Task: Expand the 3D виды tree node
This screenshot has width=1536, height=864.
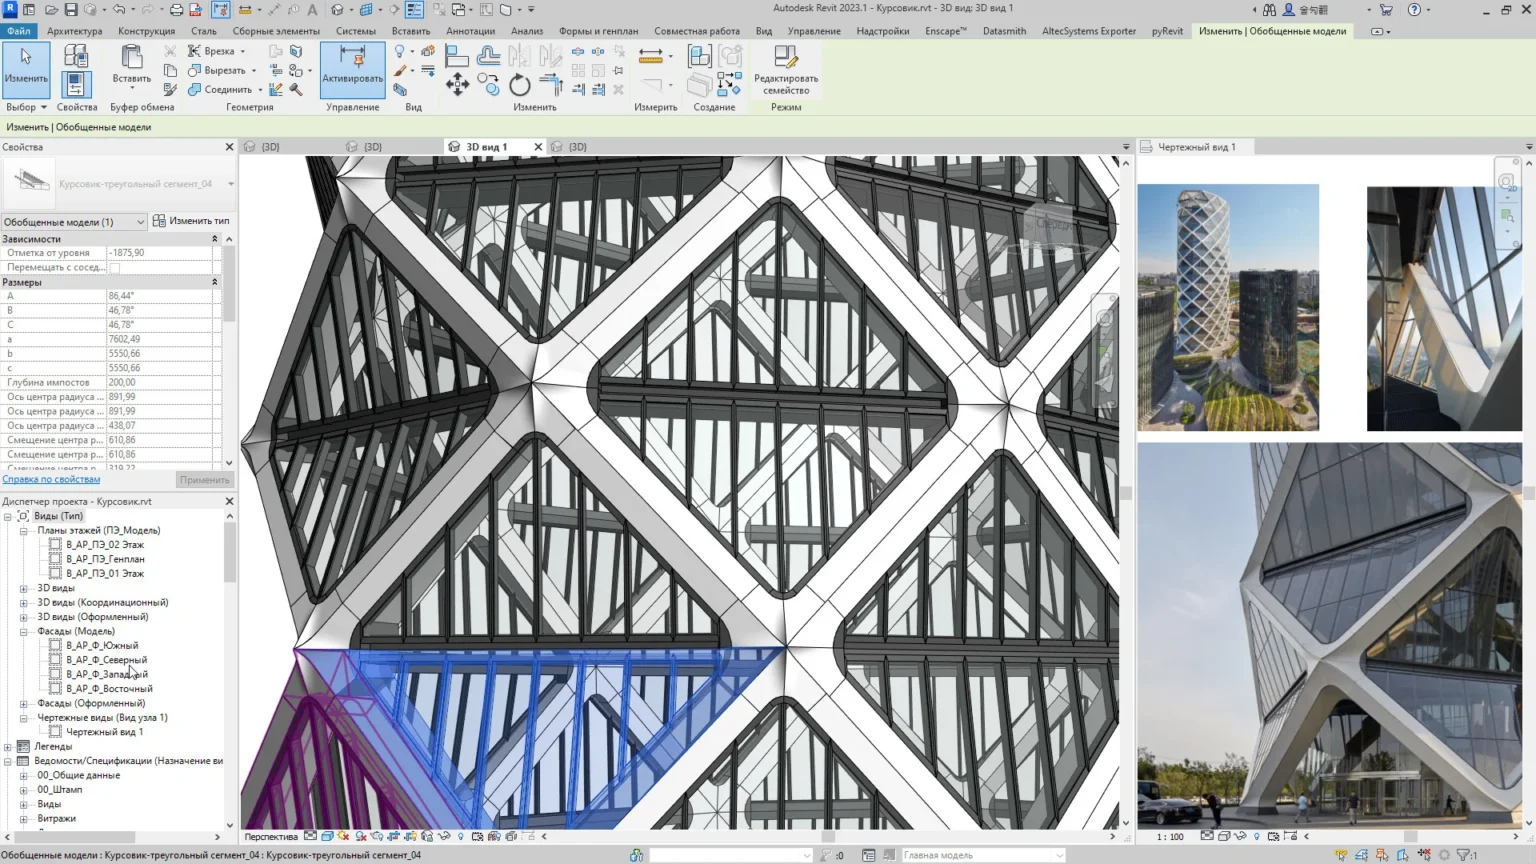Action: pyautogui.click(x=24, y=589)
